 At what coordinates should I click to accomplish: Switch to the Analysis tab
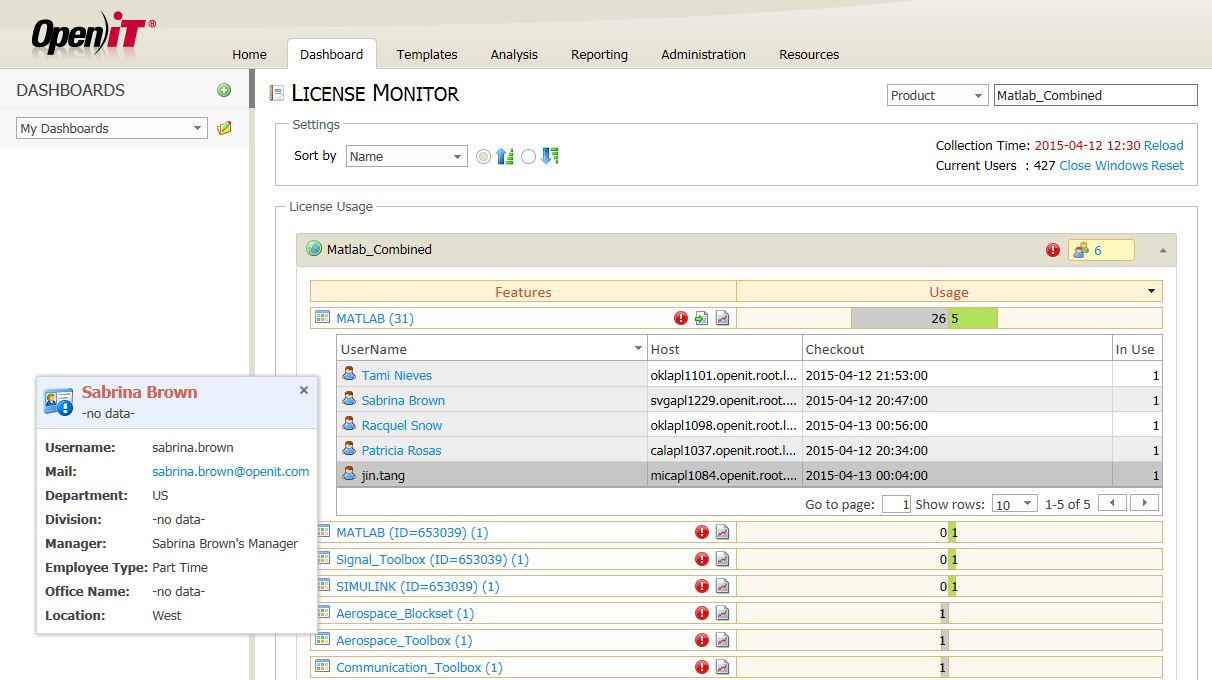(514, 54)
